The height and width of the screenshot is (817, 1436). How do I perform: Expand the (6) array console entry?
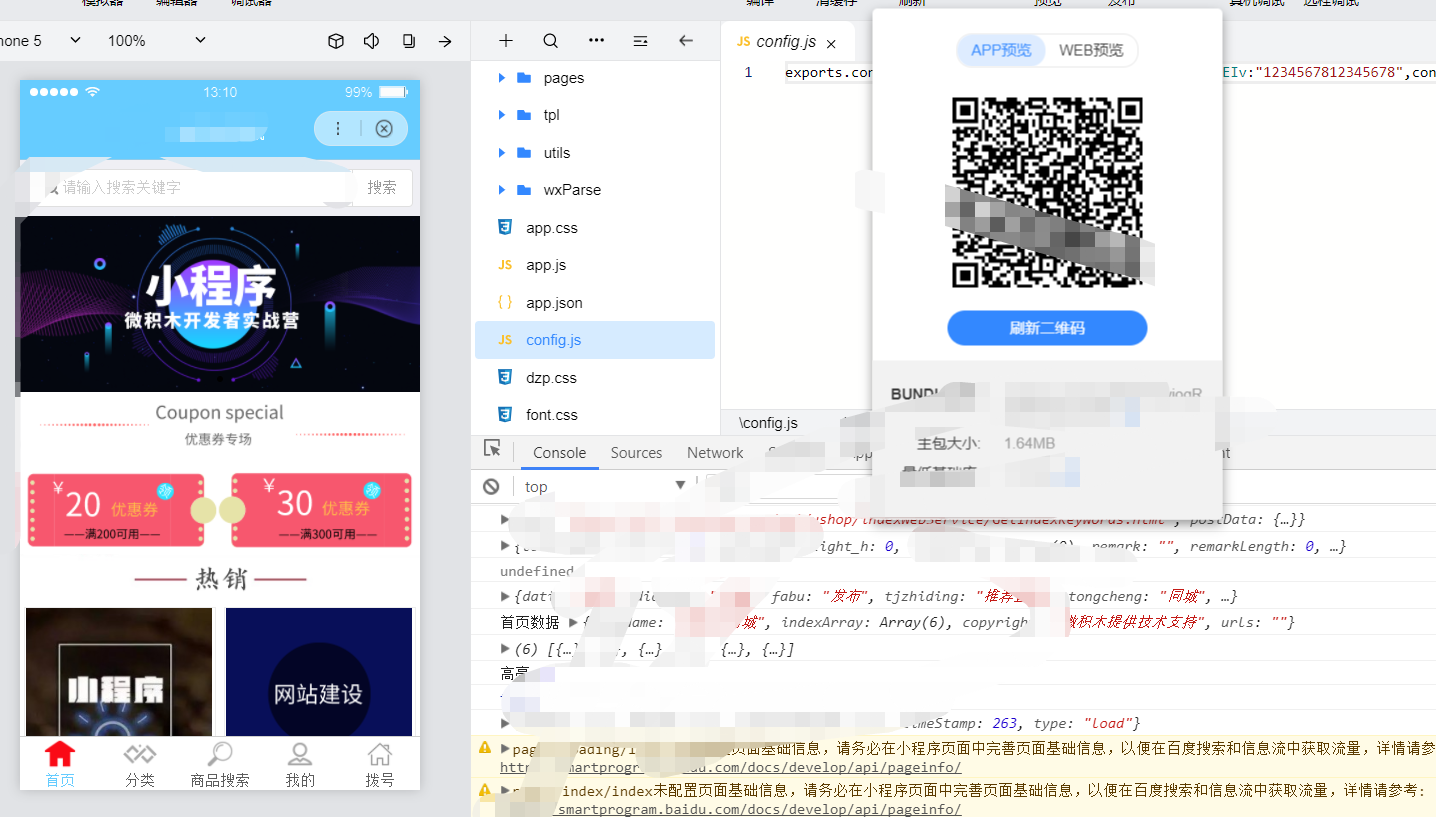505,649
